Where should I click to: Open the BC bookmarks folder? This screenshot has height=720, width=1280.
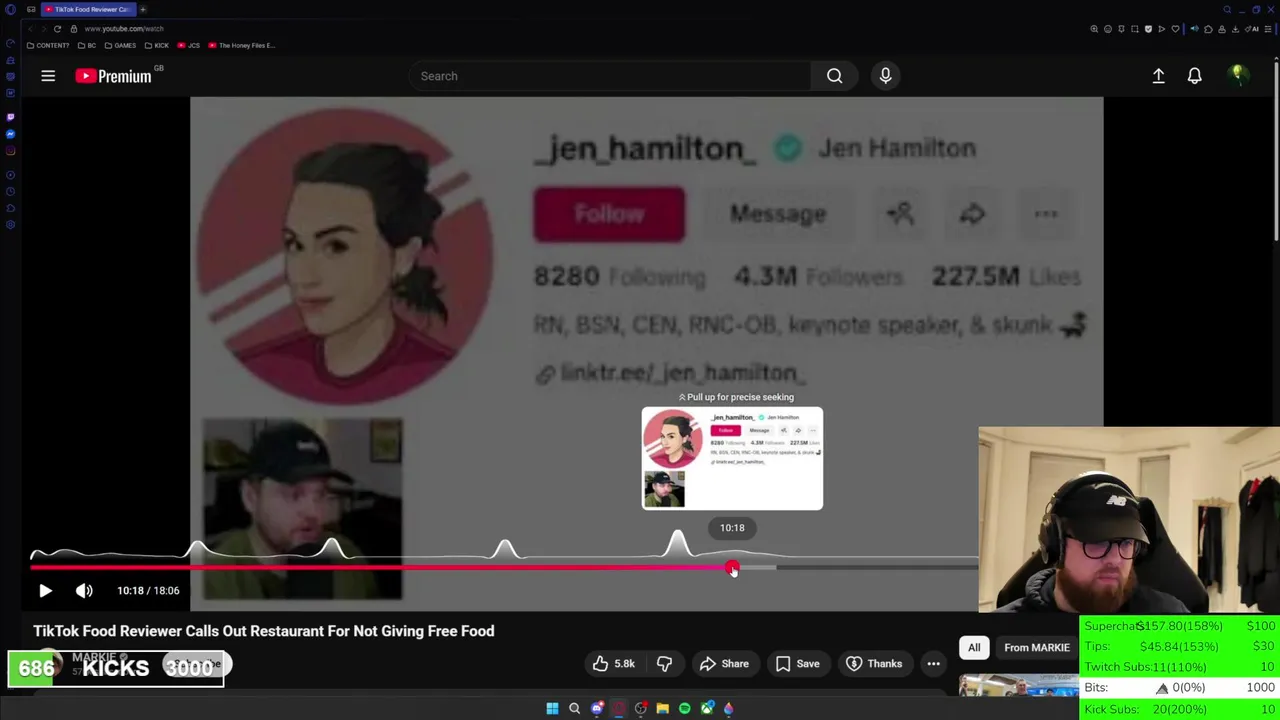(87, 45)
